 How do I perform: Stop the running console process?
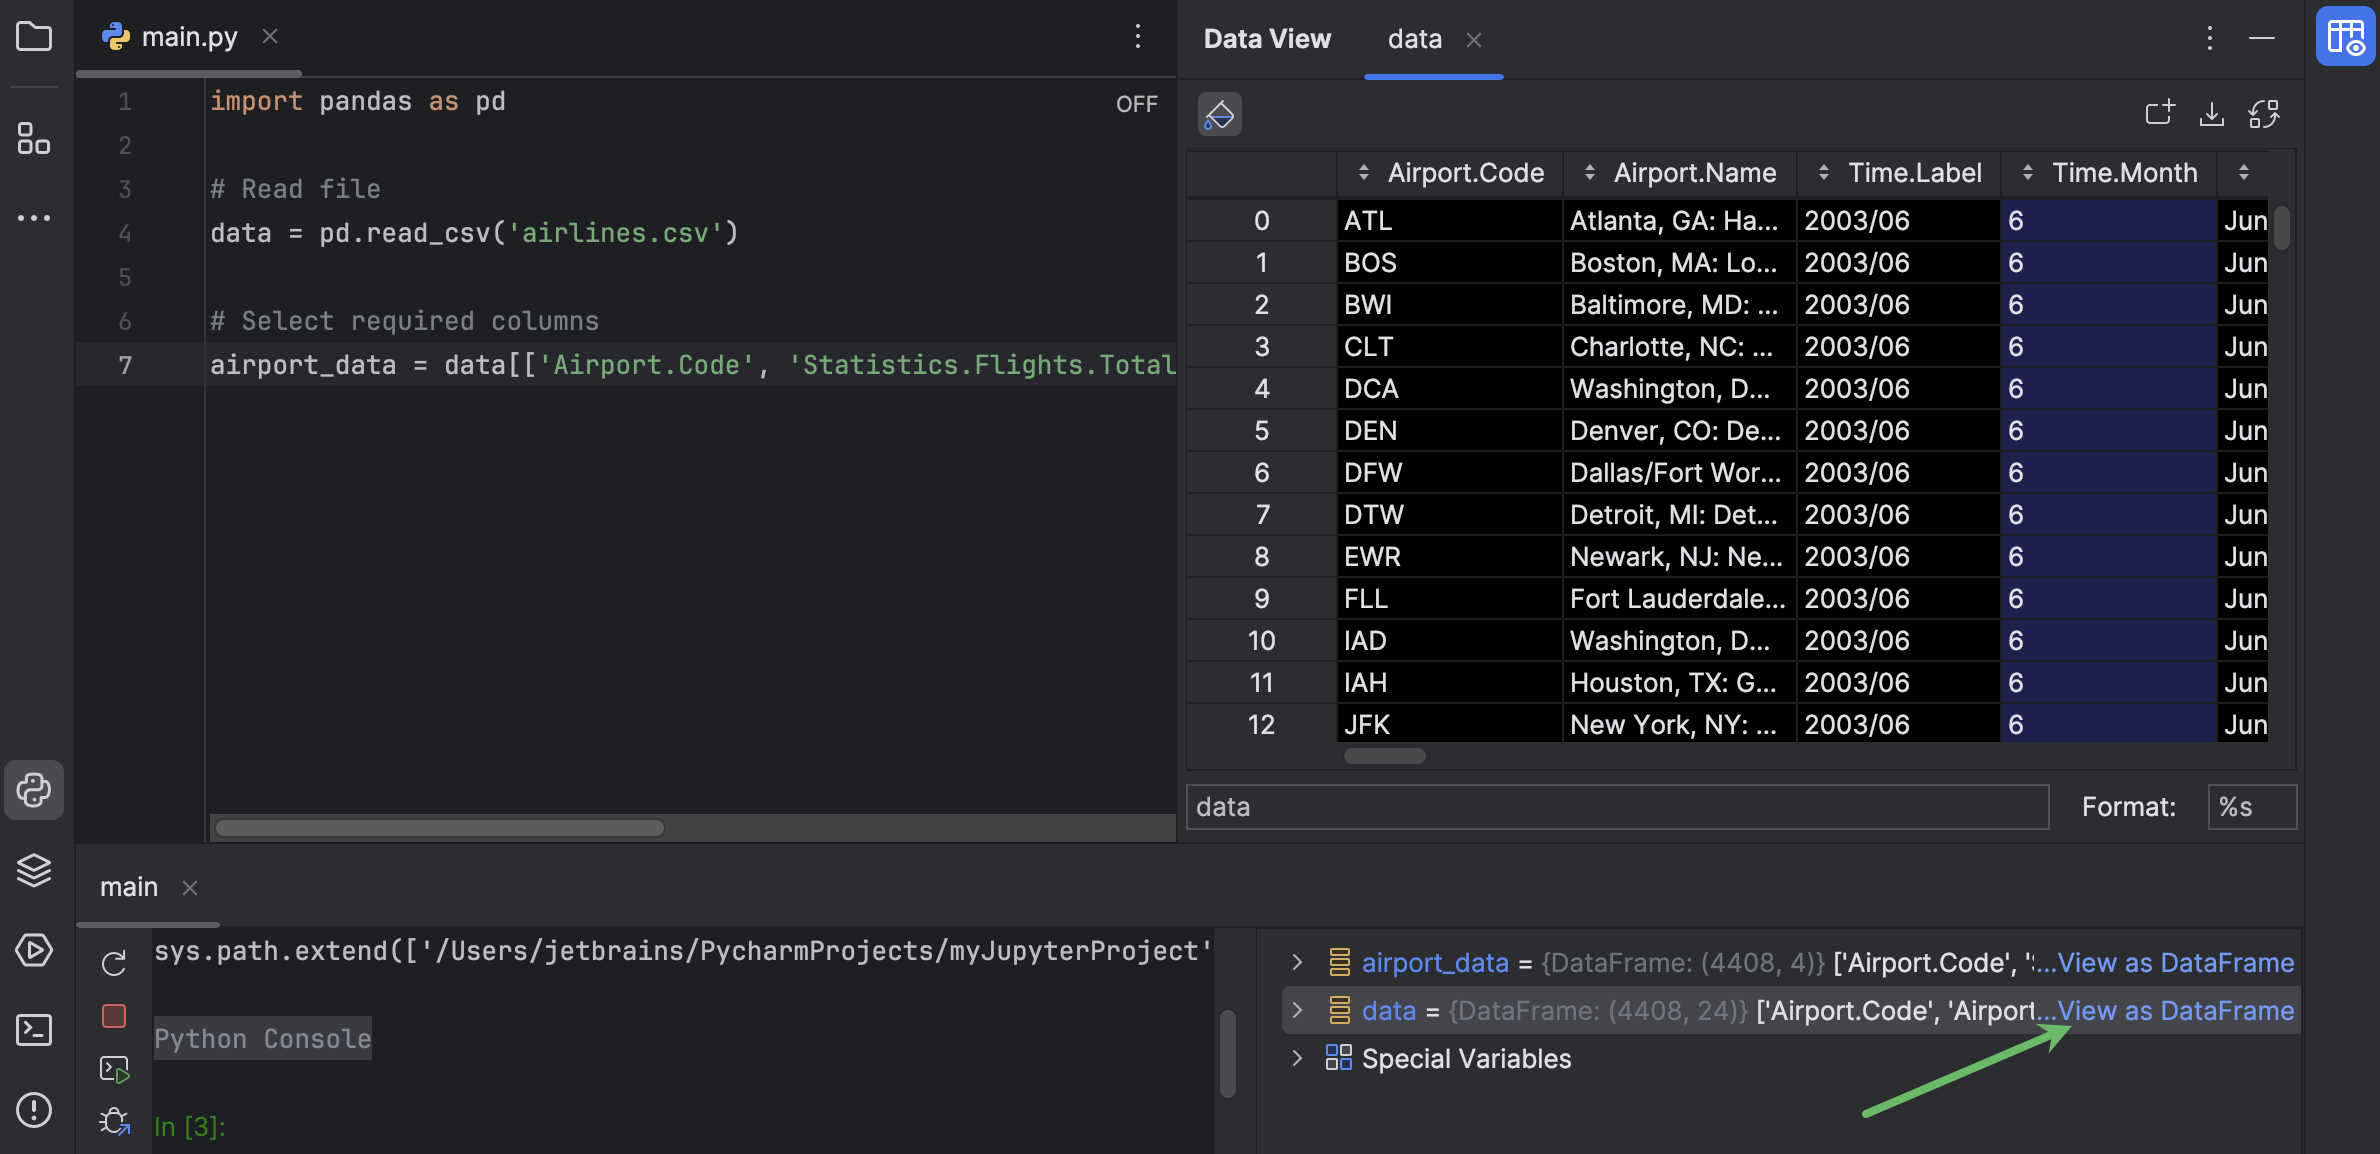click(114, 1015)
